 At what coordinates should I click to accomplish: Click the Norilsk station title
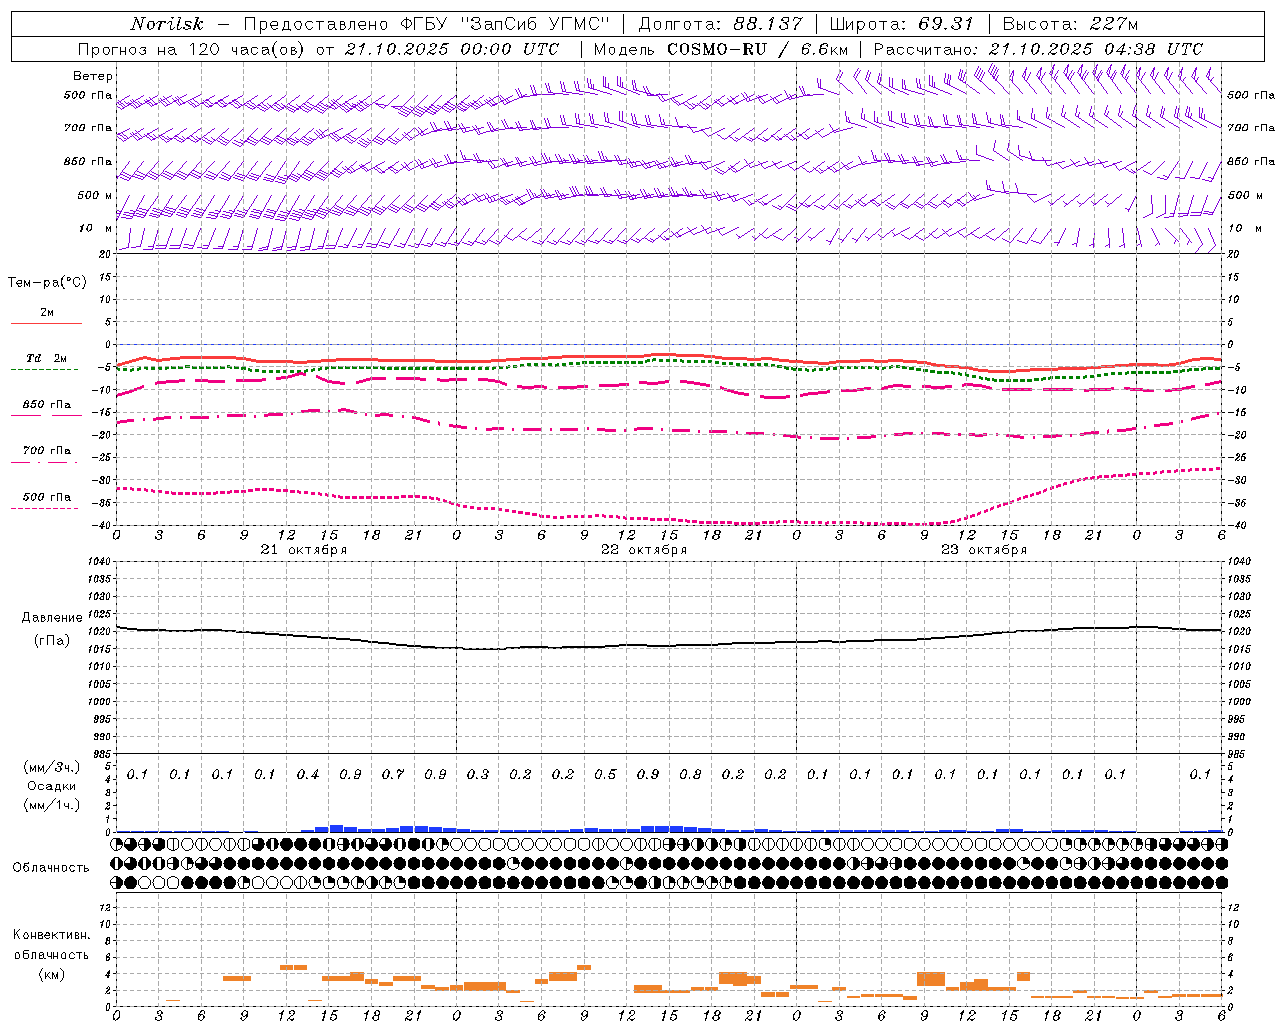tap(167, 24)
